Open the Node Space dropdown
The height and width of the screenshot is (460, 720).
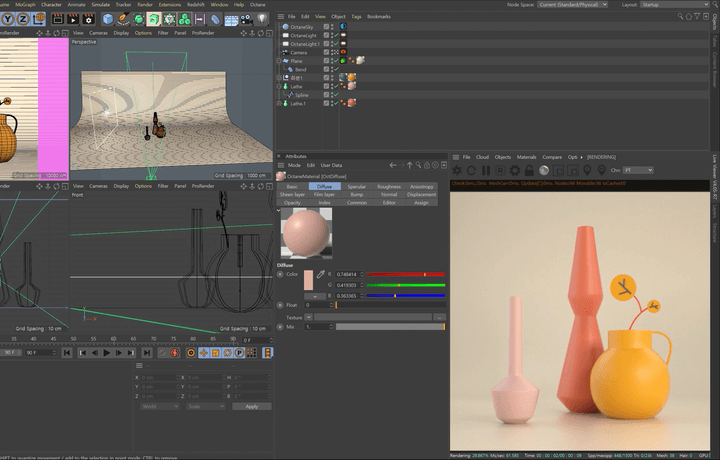click(572, 4)
